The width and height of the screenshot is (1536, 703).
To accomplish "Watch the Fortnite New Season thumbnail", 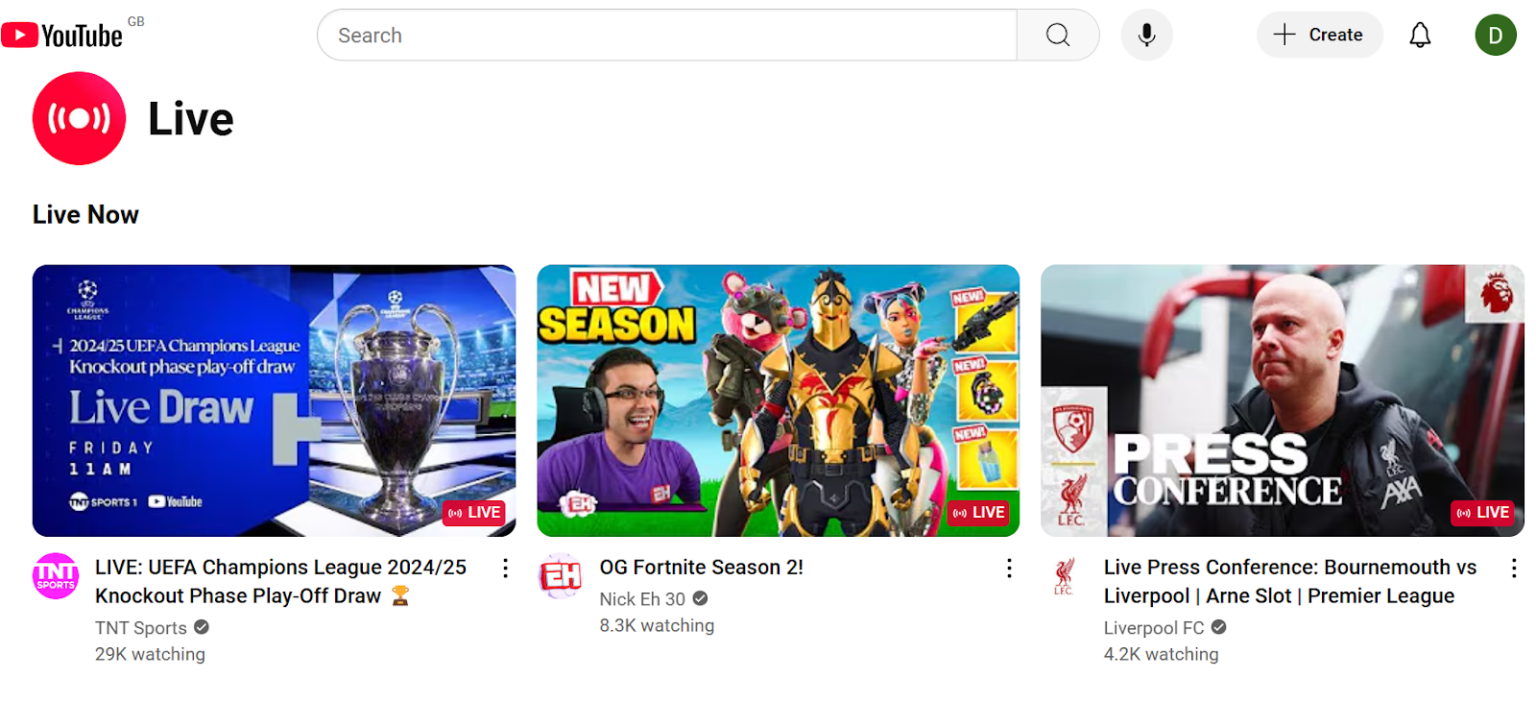I will (x=778, y=400).
